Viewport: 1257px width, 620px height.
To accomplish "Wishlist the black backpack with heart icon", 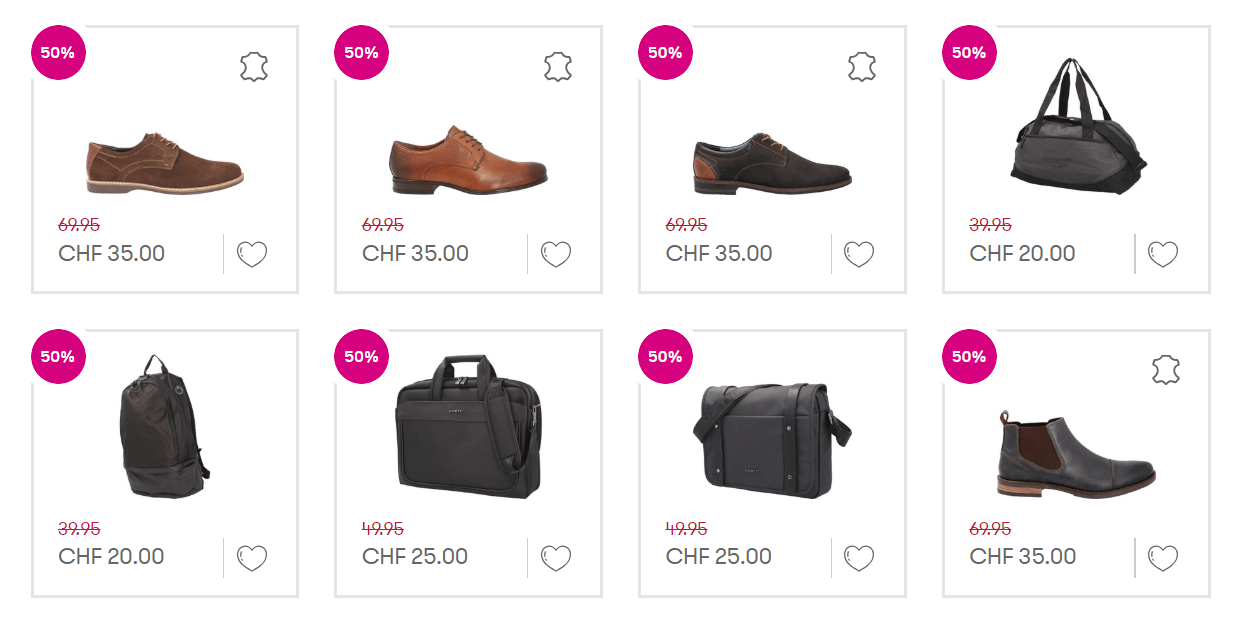I will pos(252,557).
